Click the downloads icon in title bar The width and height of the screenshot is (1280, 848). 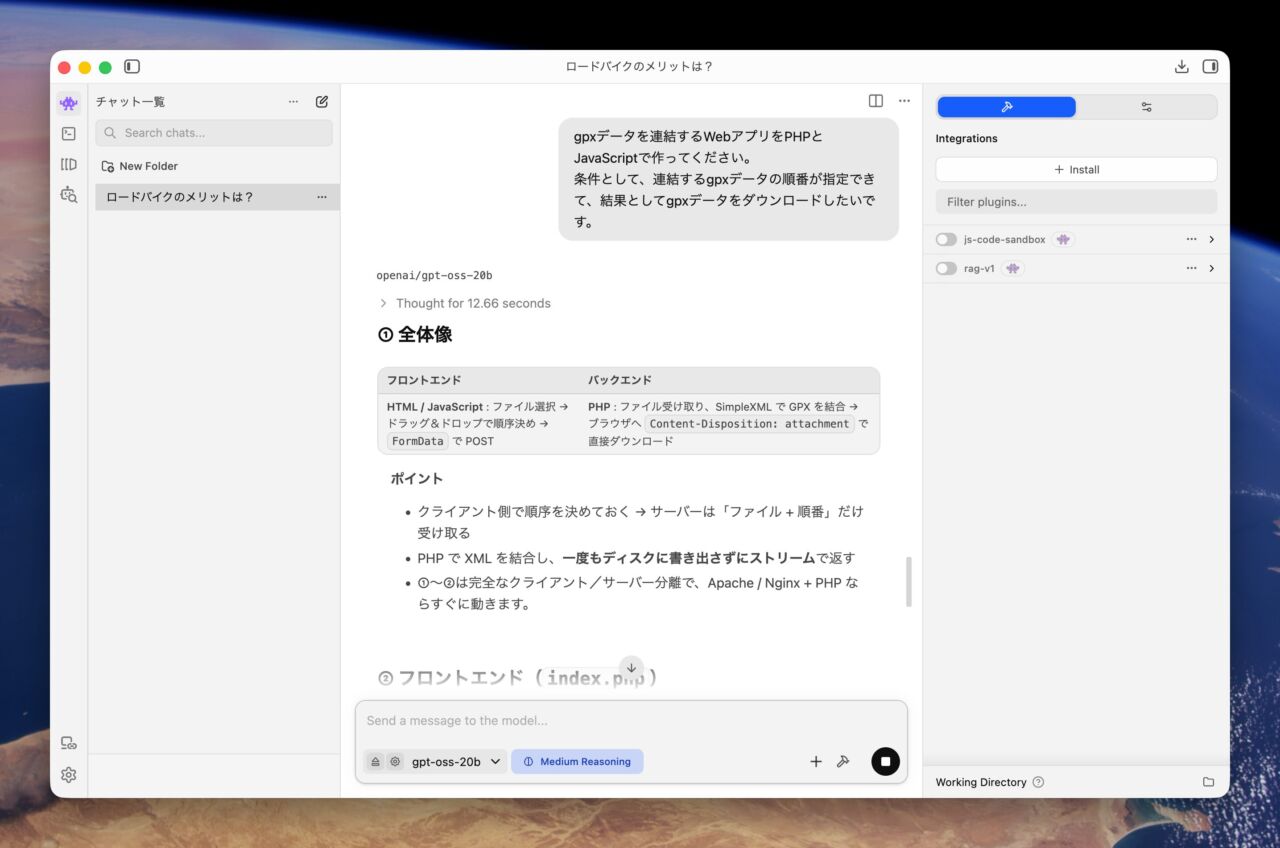(1181, 67)
